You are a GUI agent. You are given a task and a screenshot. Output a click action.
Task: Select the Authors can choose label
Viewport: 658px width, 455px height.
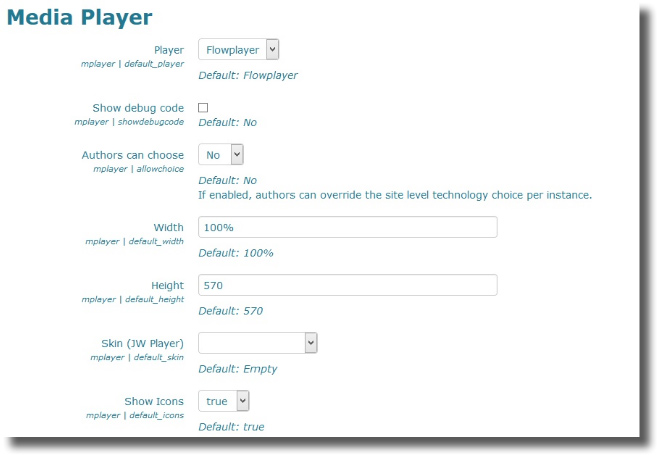(x=132, y=155)
